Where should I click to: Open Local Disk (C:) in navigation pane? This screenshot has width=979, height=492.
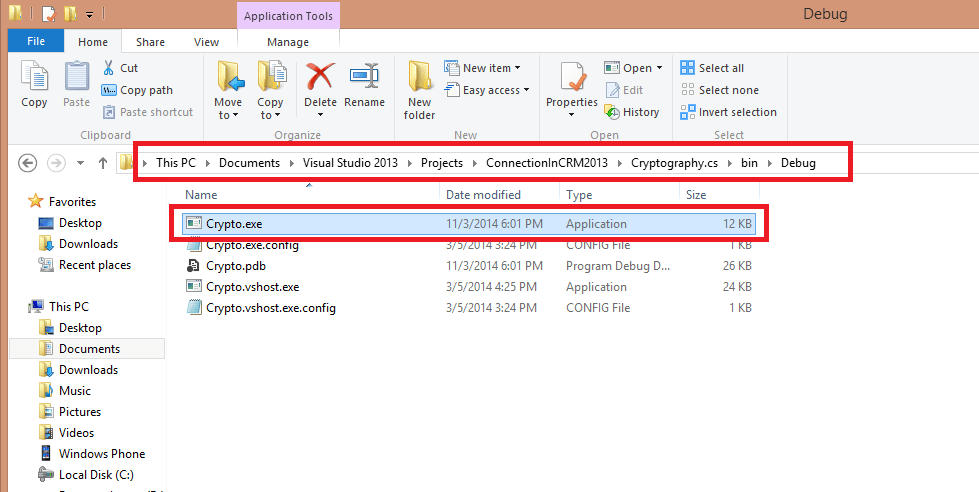click(x=96, y=475)
